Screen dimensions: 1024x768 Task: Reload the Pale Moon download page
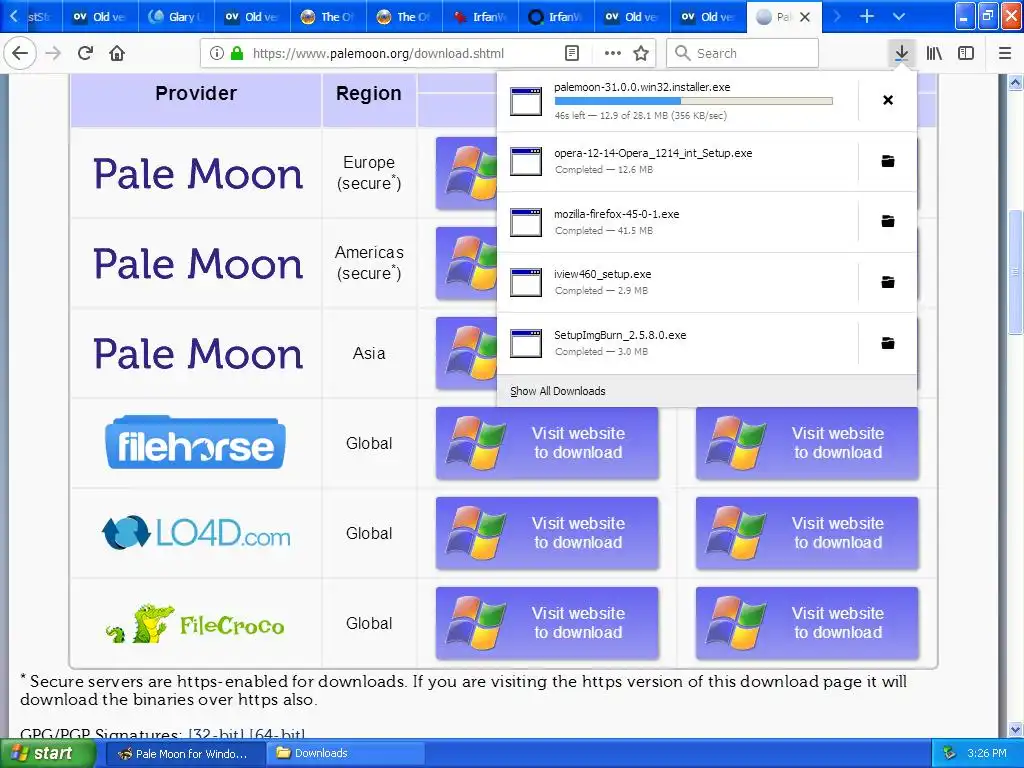pos(85,53)
